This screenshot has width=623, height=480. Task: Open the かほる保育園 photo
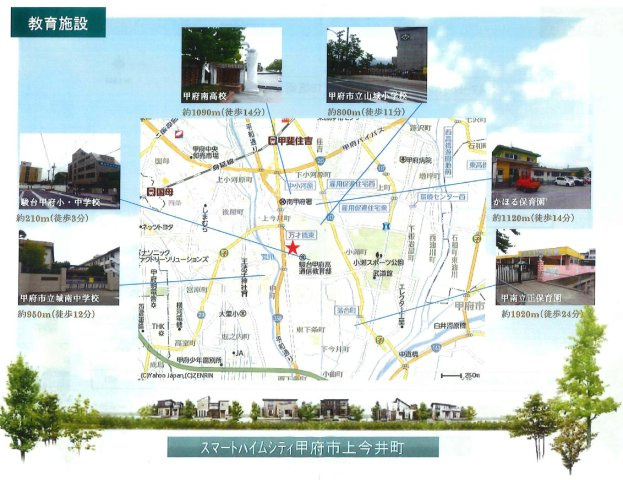tap(539, 177)
